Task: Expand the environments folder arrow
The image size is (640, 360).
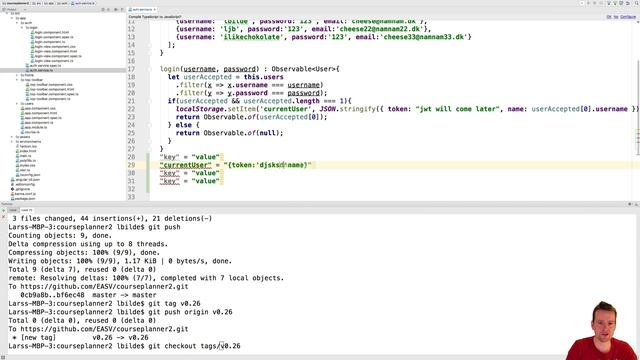Action: [x=12, y=142]
